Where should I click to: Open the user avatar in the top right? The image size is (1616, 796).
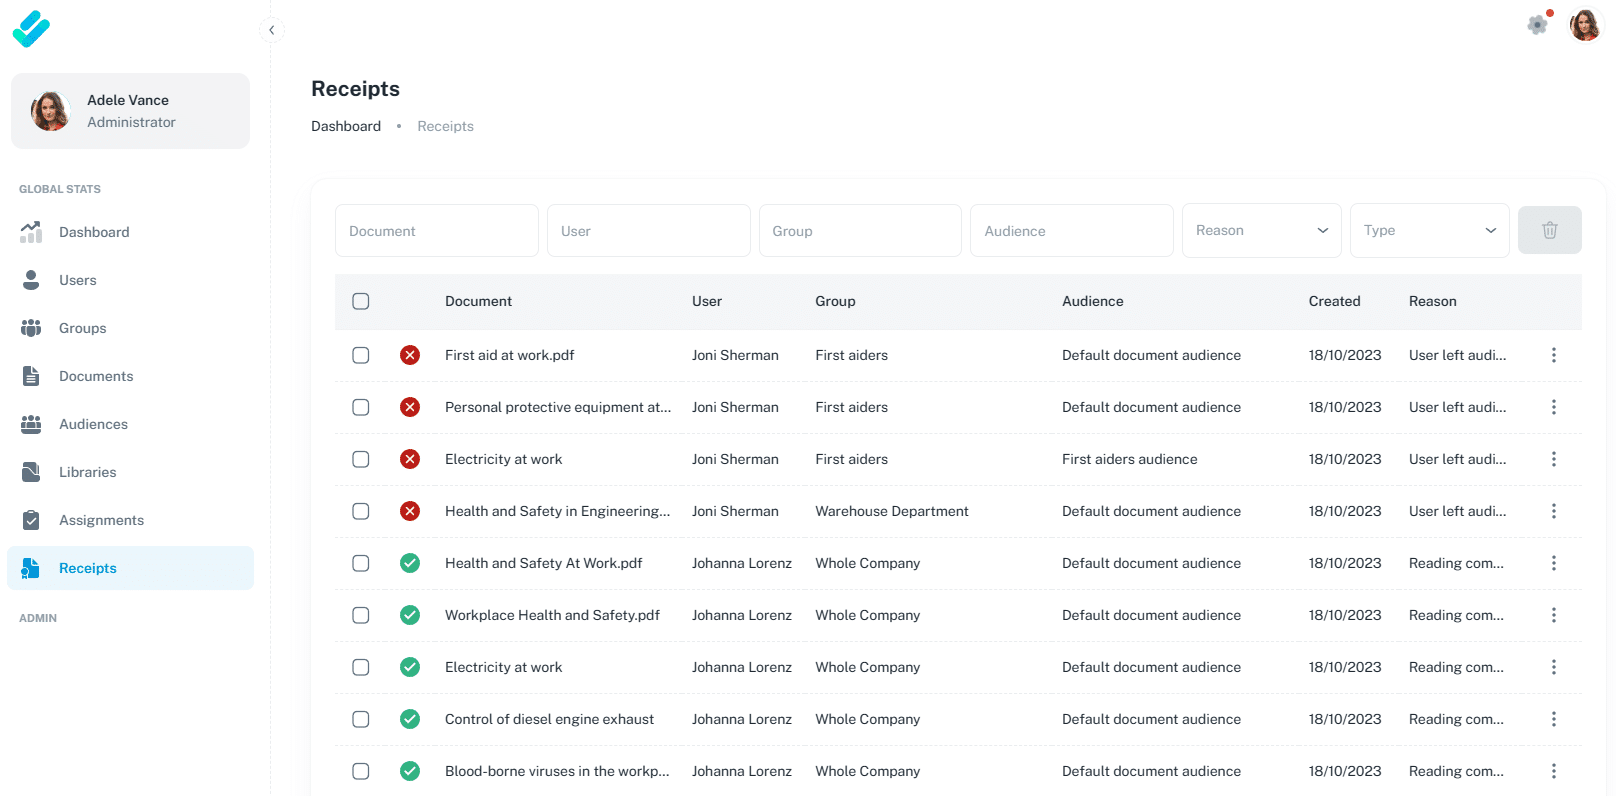[x=1585, y=25]
